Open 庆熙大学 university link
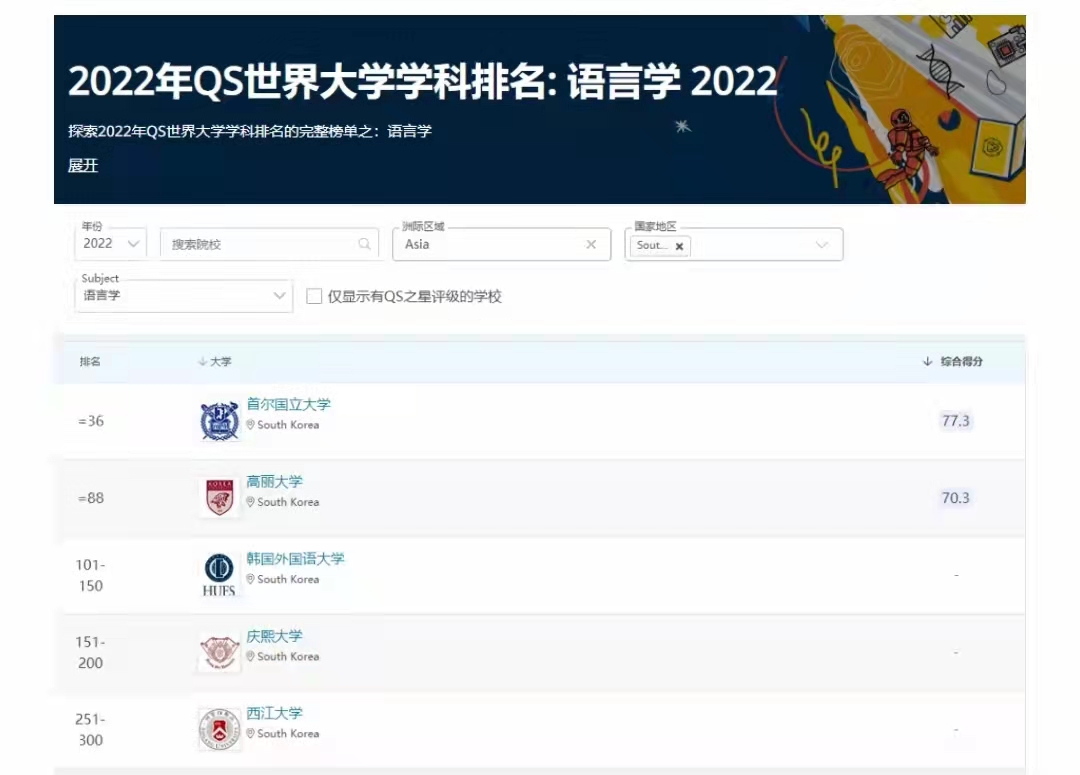Viewport: 1080px width, 775px height. click(274, 636)
